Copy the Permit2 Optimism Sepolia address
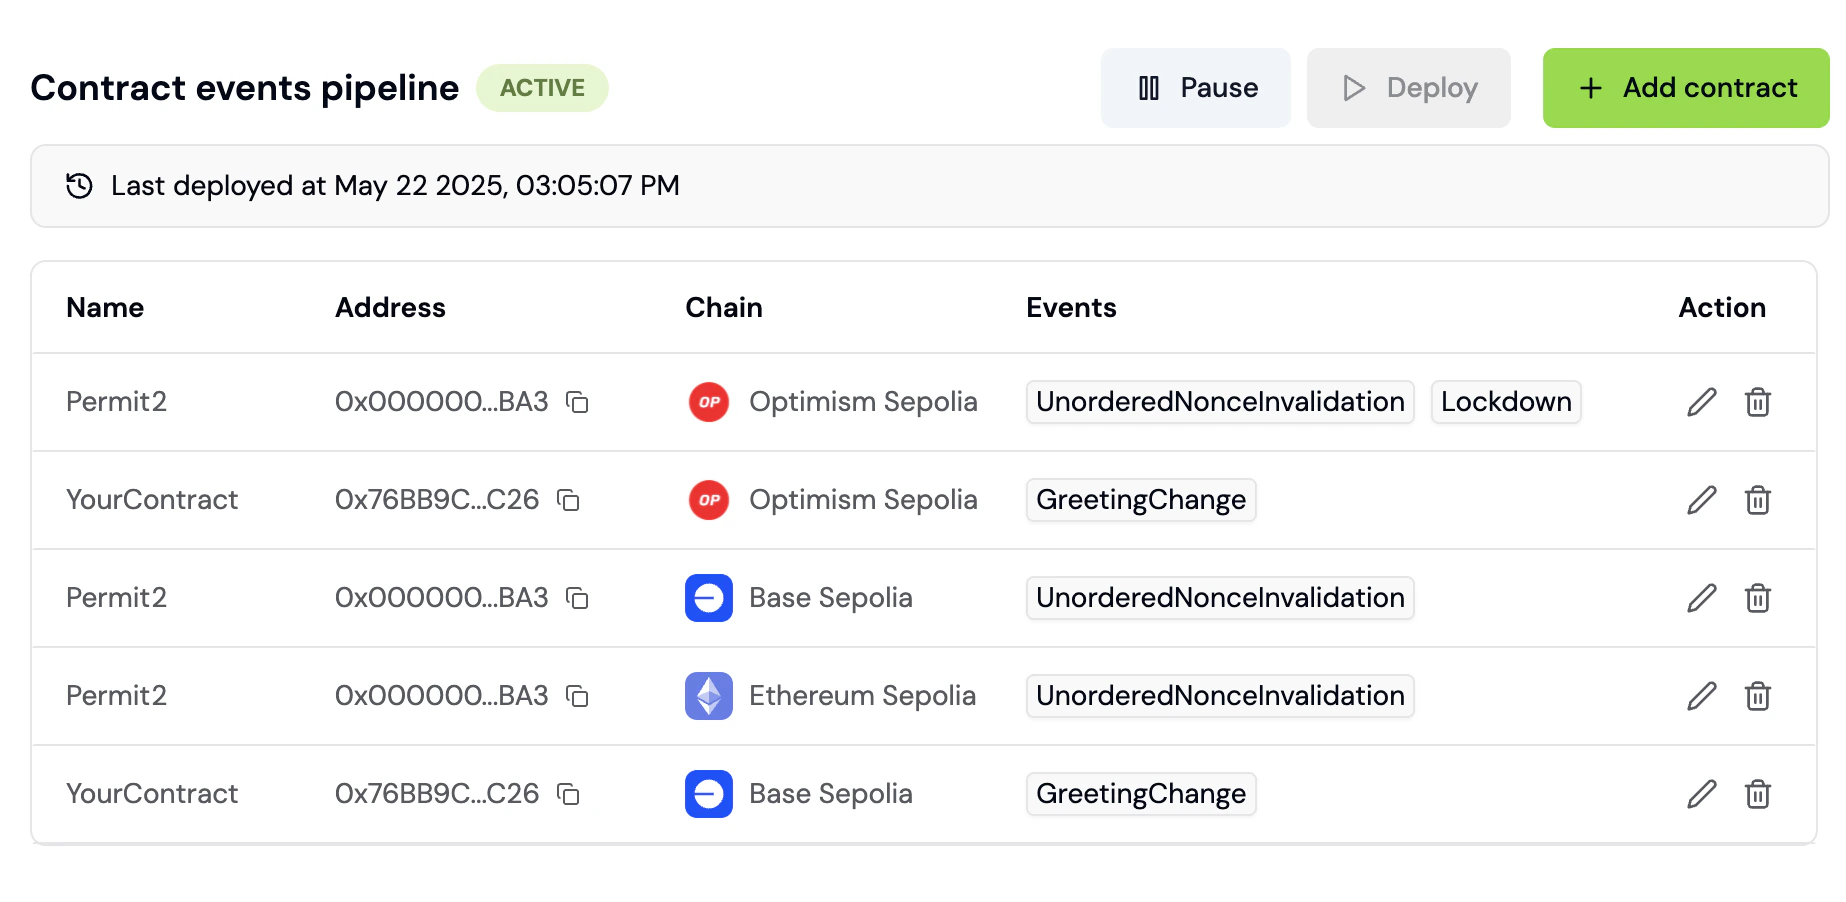The height and width of the screenshot is (902, 1846). (577, 402)
